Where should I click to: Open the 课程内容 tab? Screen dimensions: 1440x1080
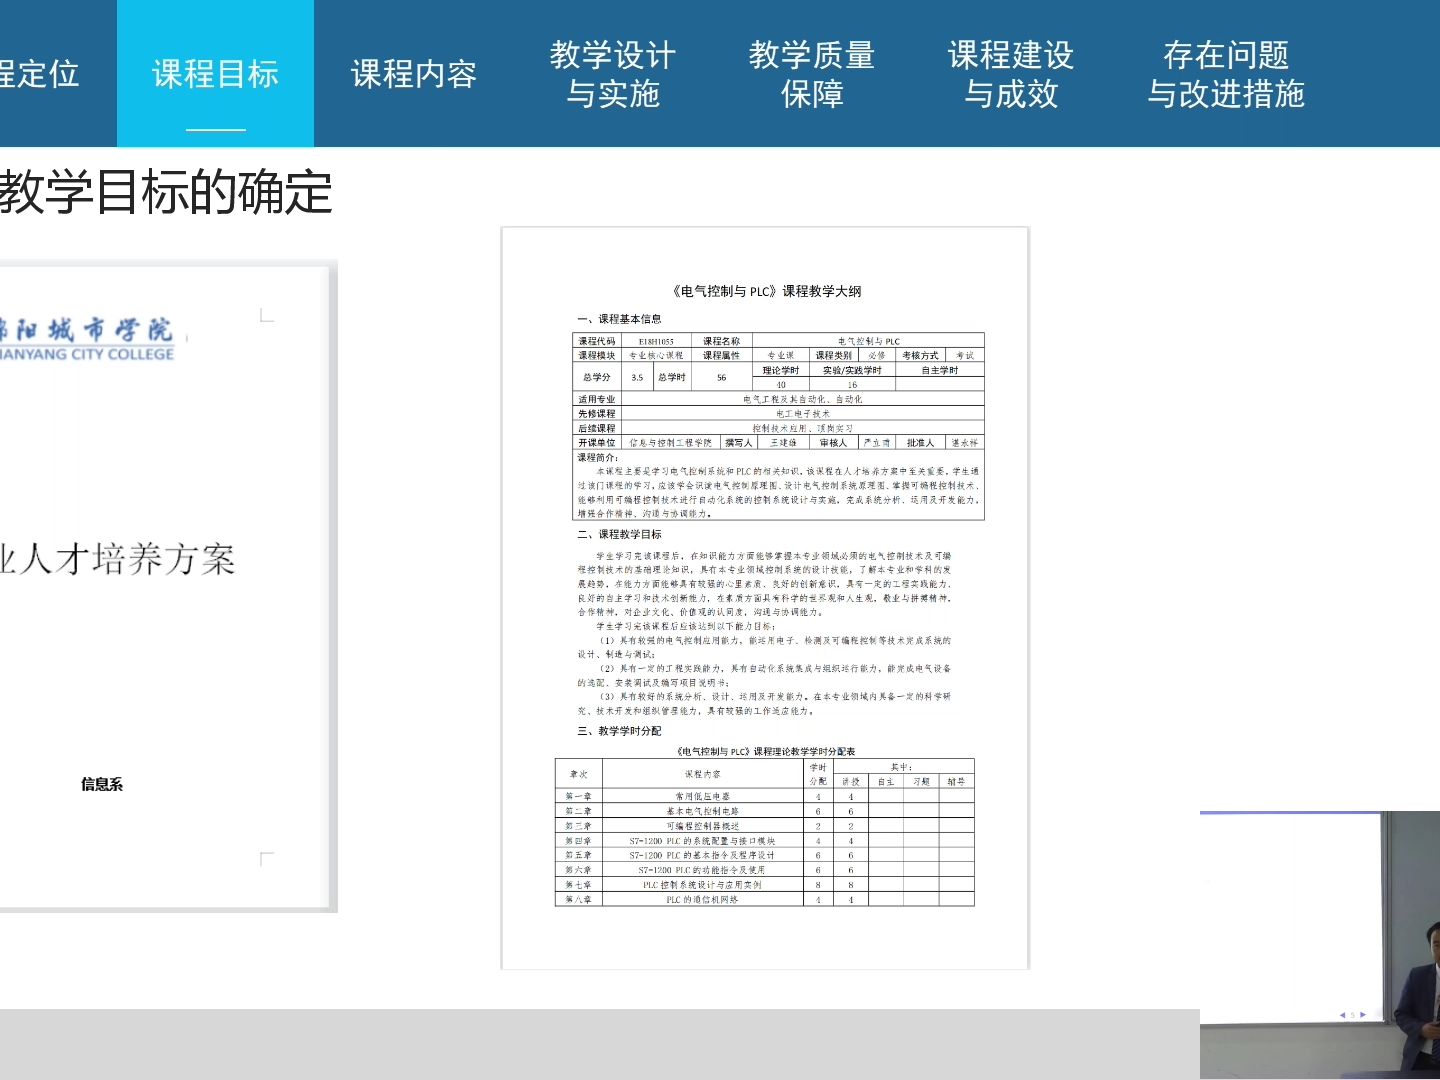[x=414, y=74]
